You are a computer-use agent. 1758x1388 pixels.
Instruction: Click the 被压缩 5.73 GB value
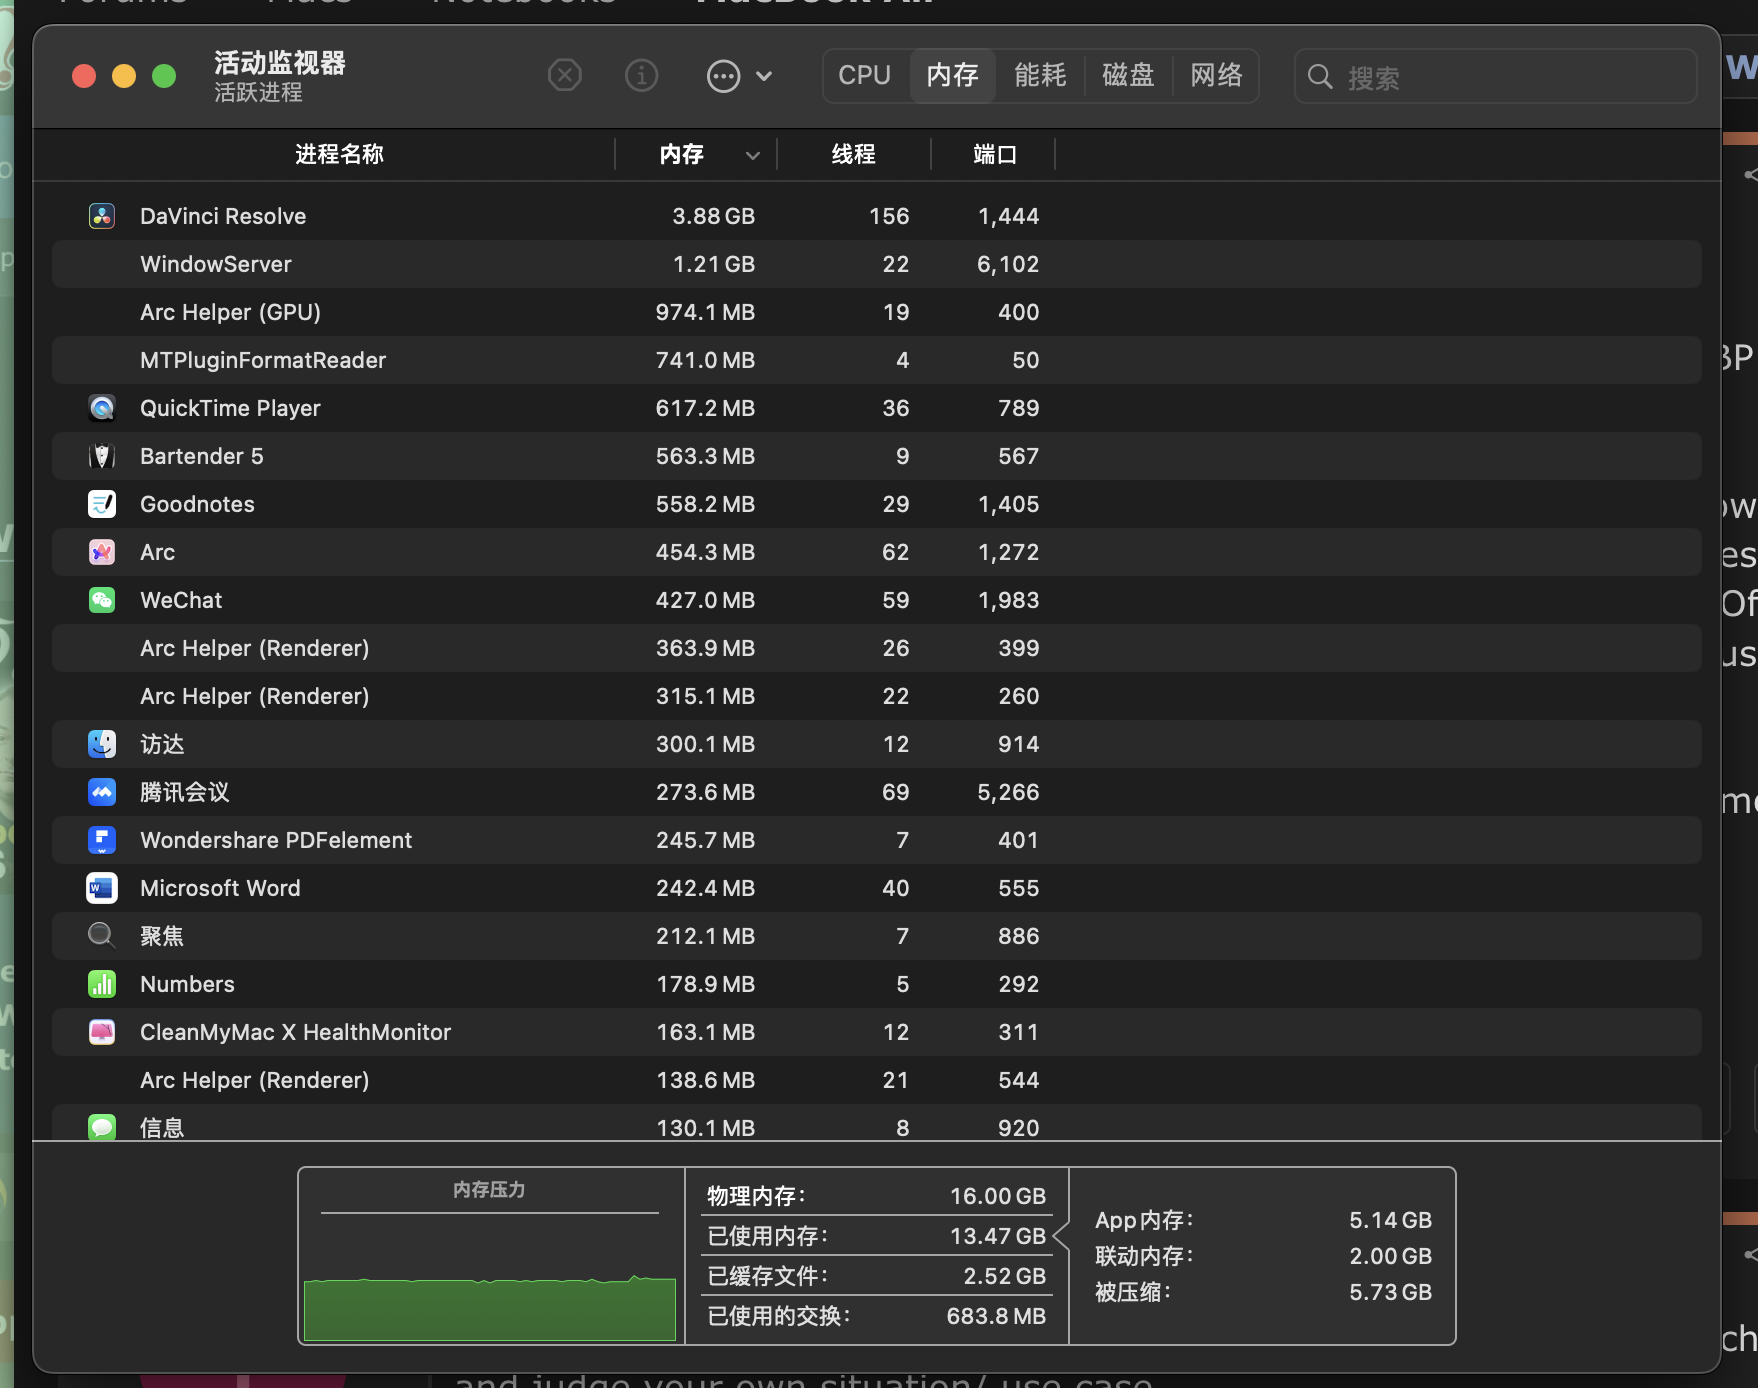[x=1390, y=1292]
